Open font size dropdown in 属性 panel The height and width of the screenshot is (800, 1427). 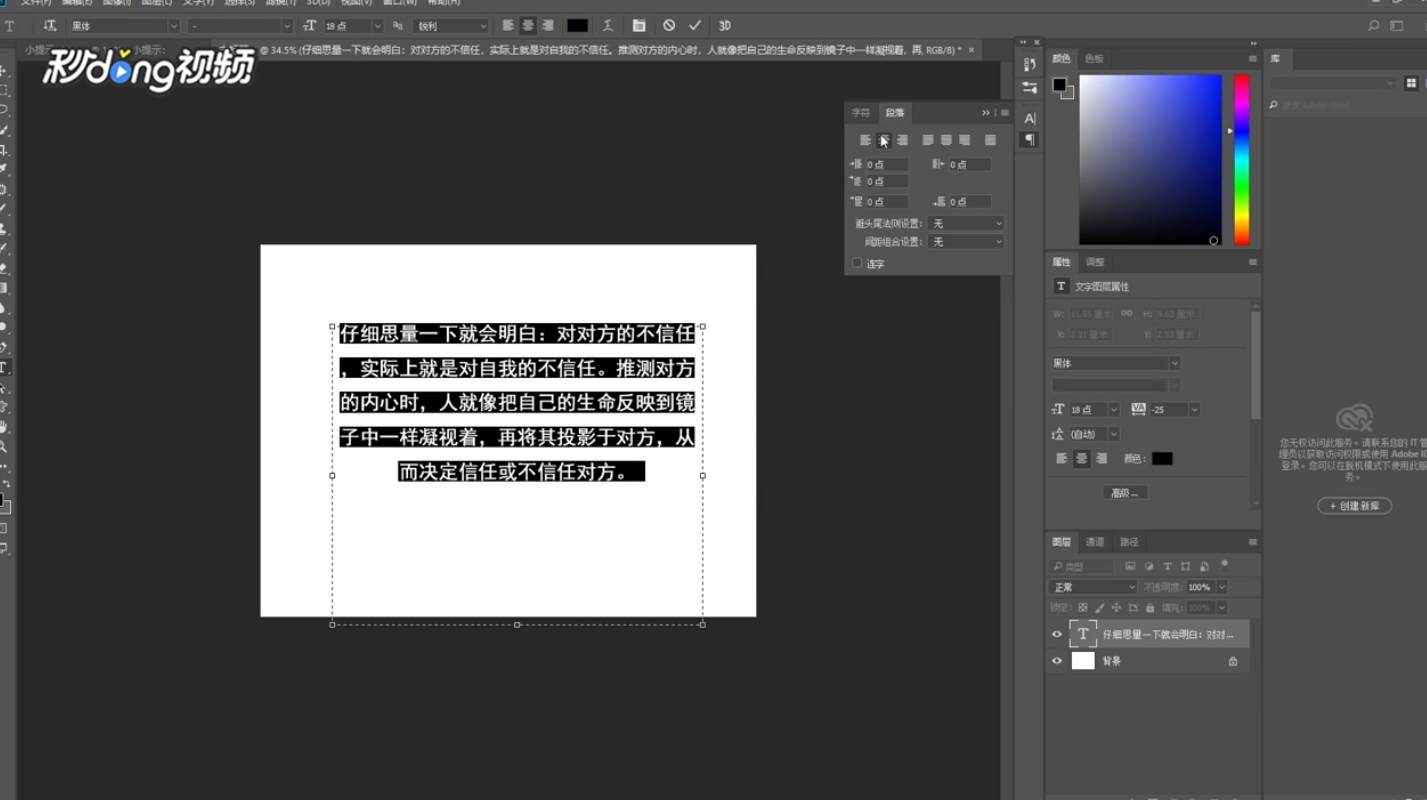coord(1094,410)
